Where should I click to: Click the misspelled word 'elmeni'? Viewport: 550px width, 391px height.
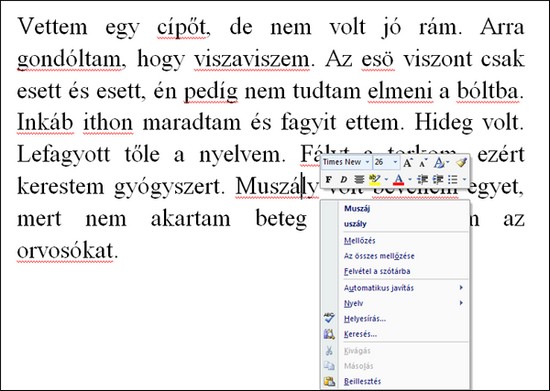(x=400, y=91)
